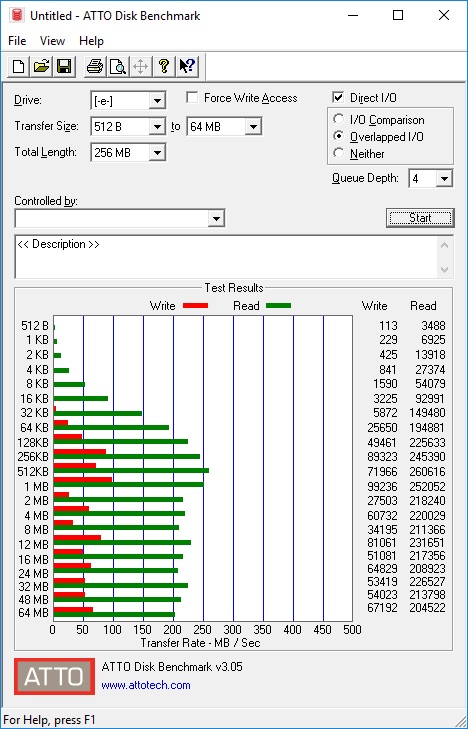The image size is (468, 729).
Task: Click the ATTO logo at bottom
Action: pyautogui.click(x=54, y=676)
